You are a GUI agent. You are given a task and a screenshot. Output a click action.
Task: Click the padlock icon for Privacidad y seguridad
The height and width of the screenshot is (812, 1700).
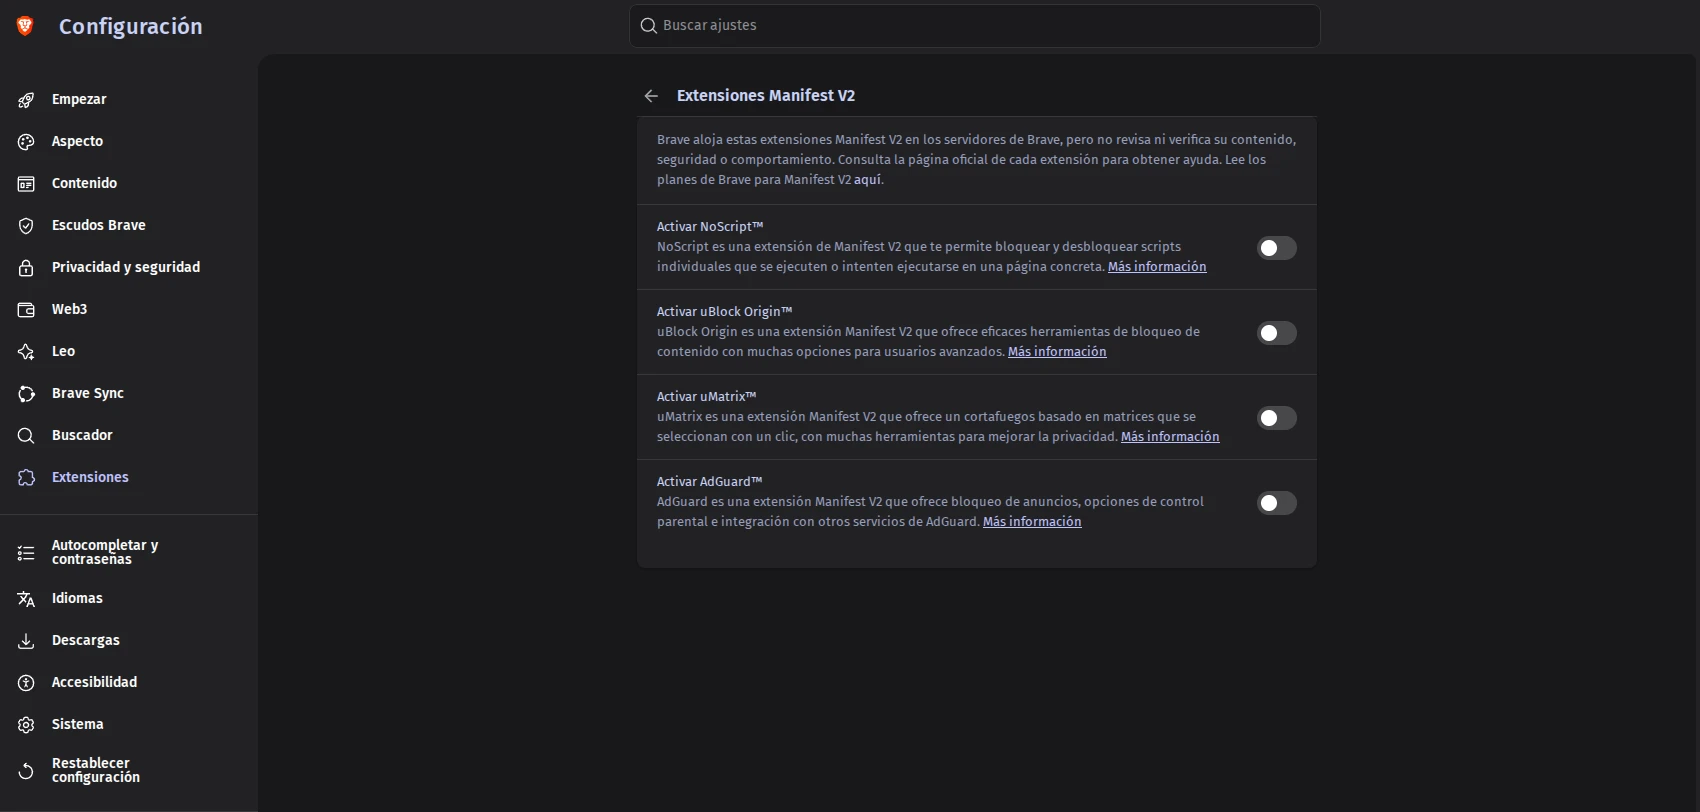[x=26, y=268]
